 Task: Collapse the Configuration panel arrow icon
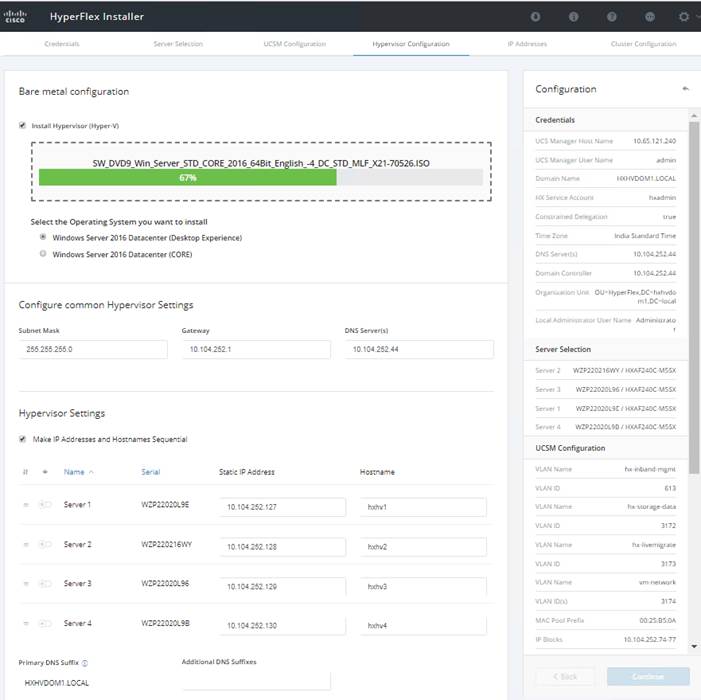pos(685,89)
